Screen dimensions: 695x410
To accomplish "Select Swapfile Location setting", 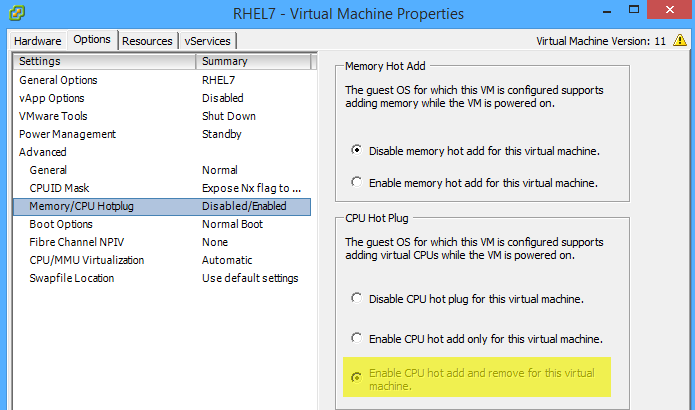I will [71, 278].
